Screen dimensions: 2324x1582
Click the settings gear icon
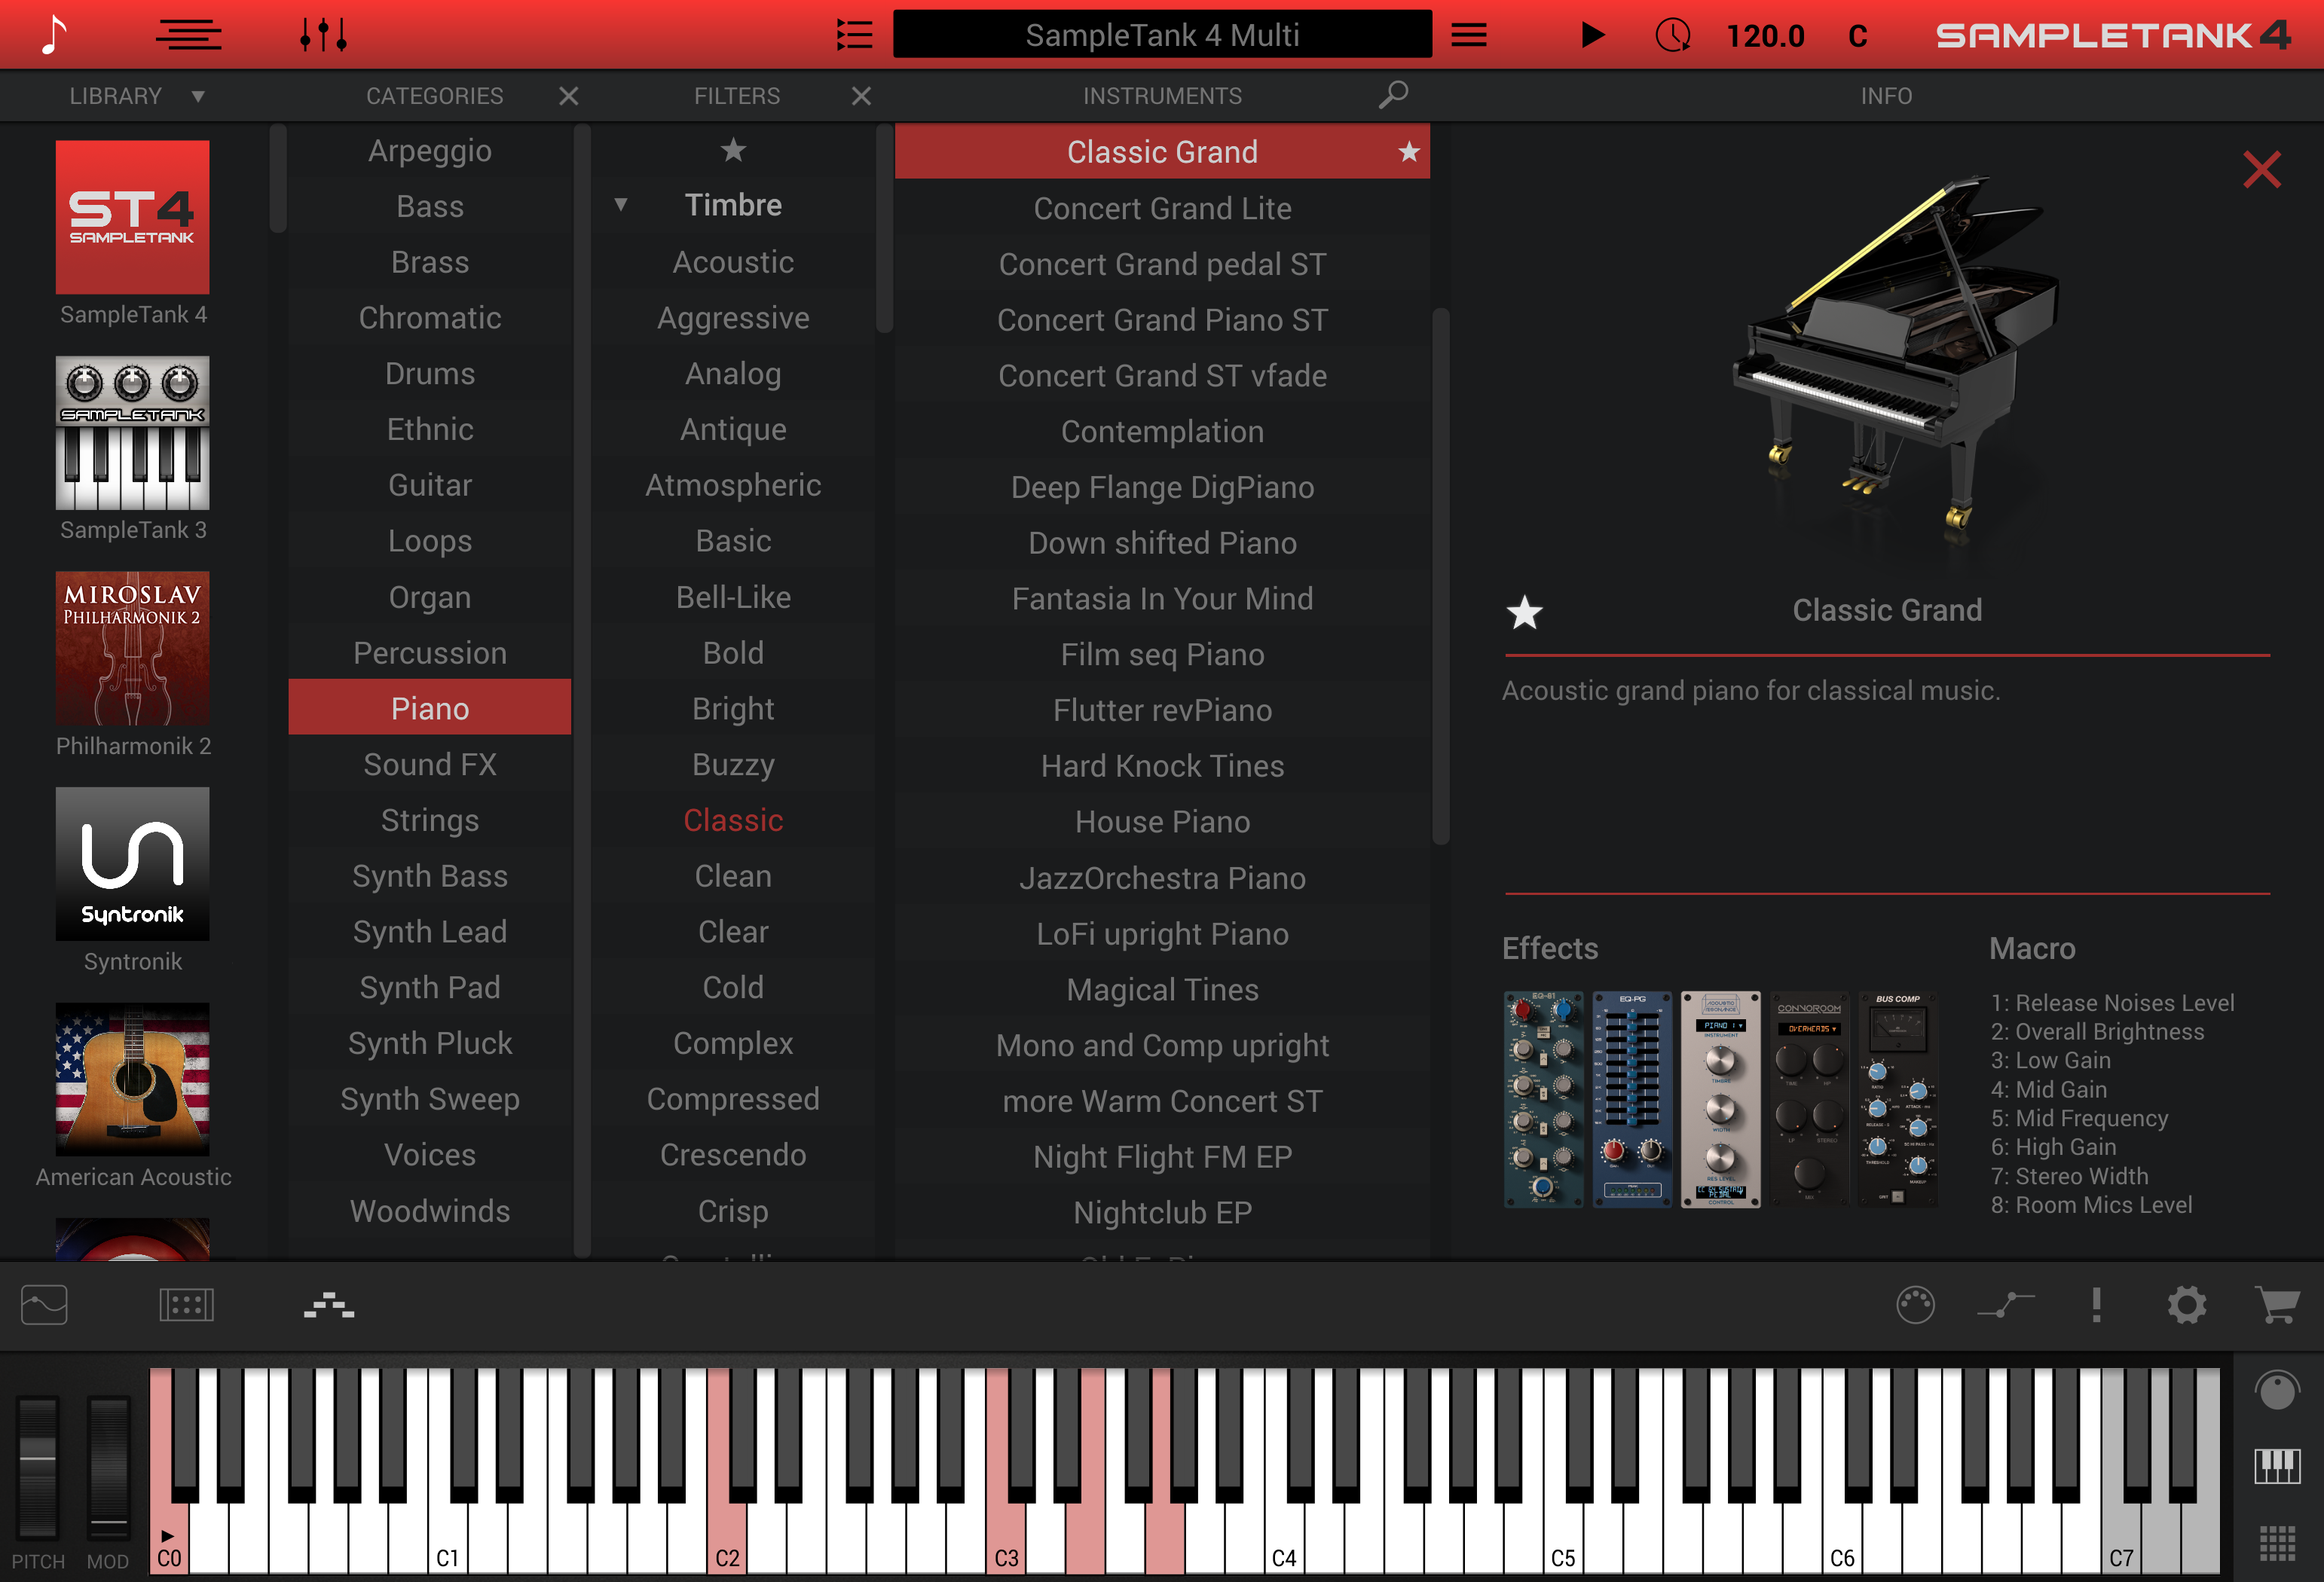click(x=2187, y=1305)
